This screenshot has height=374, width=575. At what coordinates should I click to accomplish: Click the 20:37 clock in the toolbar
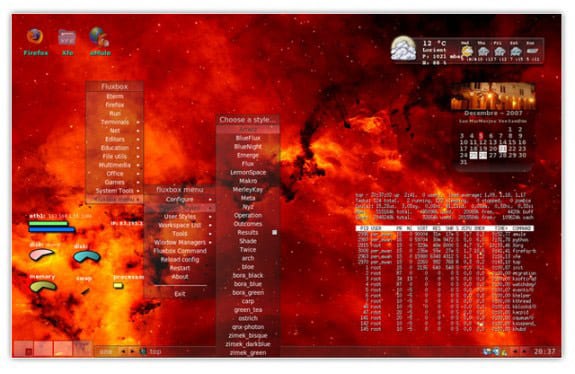(x=544, y=351)
